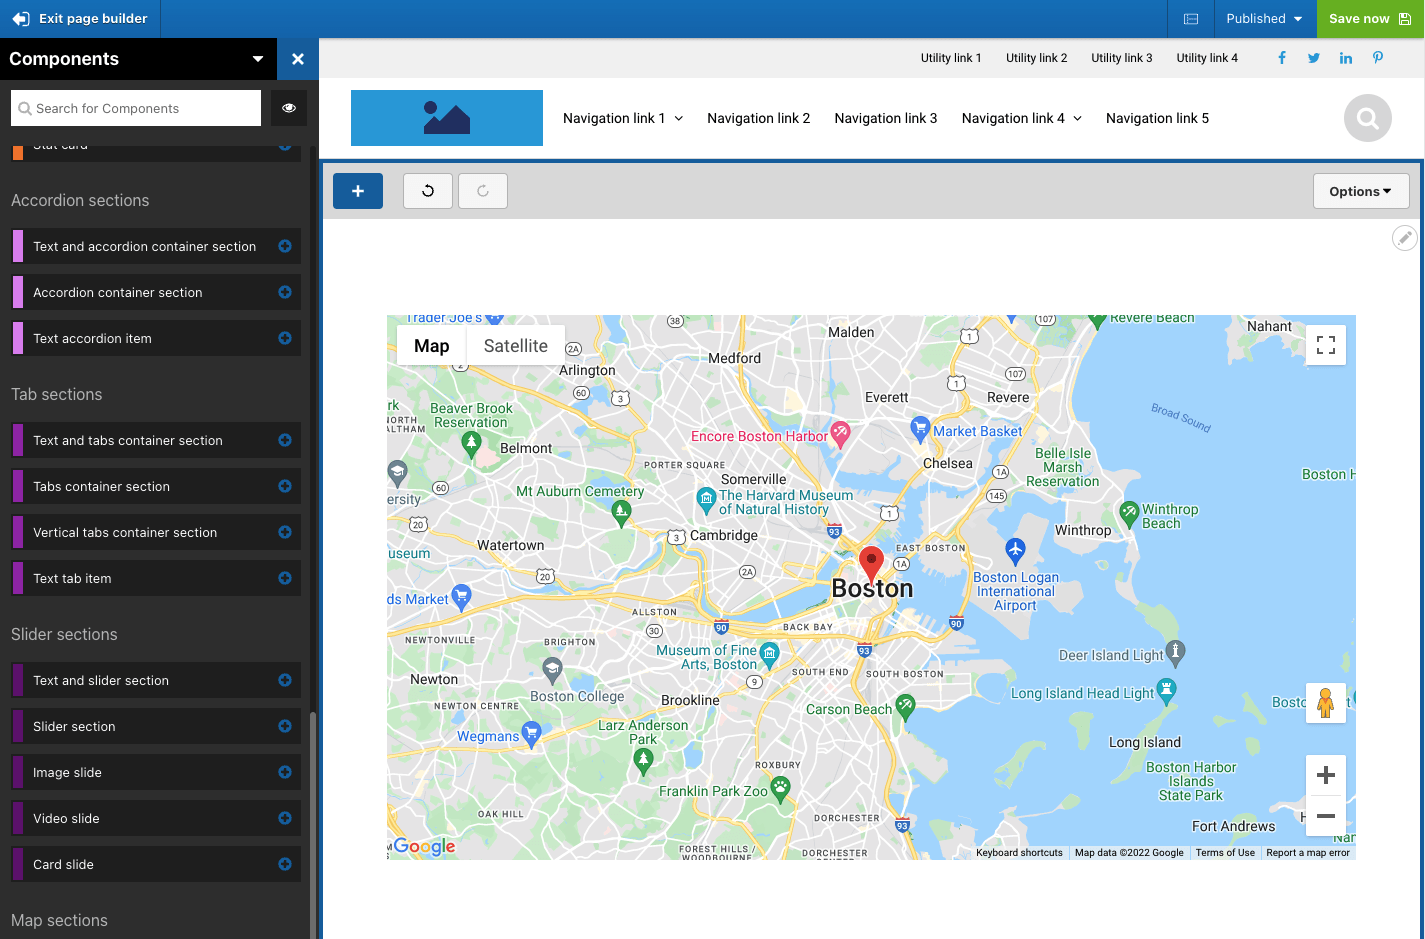The image size is (1425, 939).
Task: Select the Text accordion item row
Action: pos(156,338)
